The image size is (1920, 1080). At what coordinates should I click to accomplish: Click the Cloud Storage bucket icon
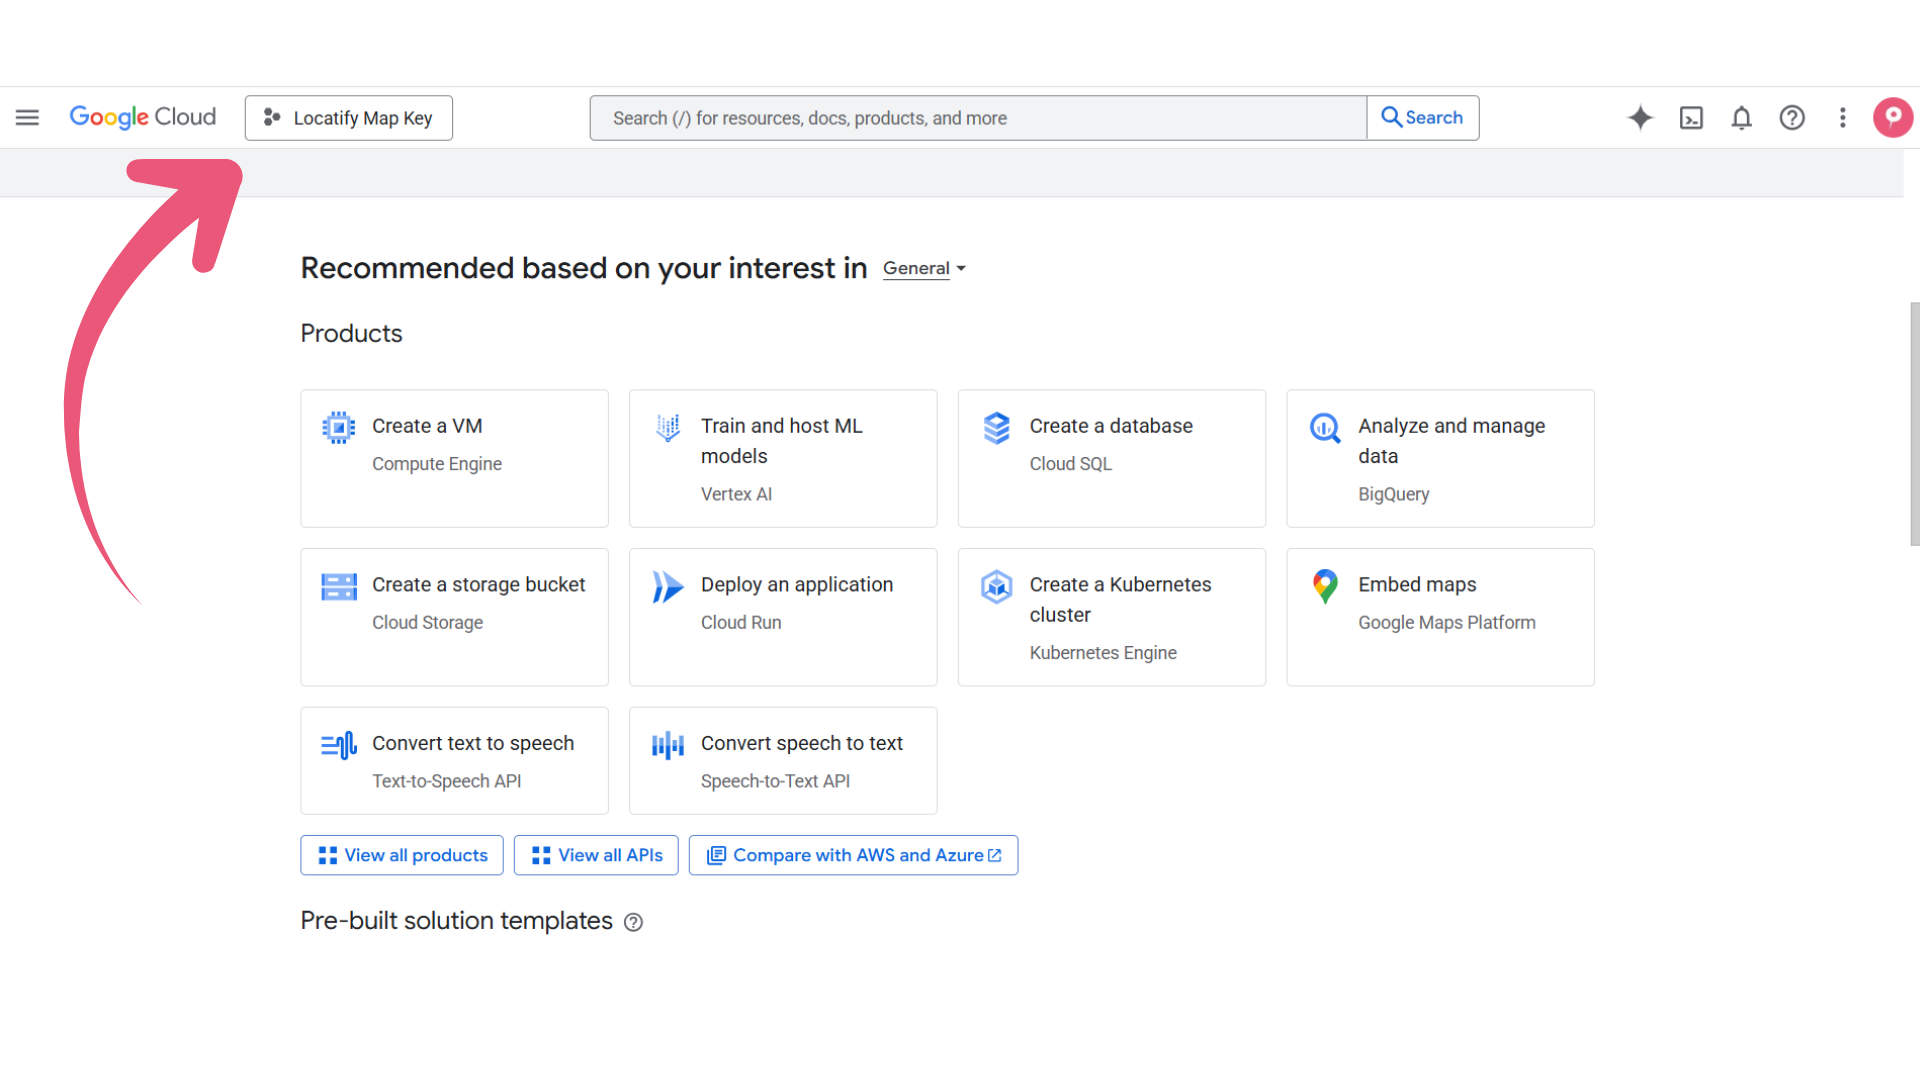[x=339, y=586]
